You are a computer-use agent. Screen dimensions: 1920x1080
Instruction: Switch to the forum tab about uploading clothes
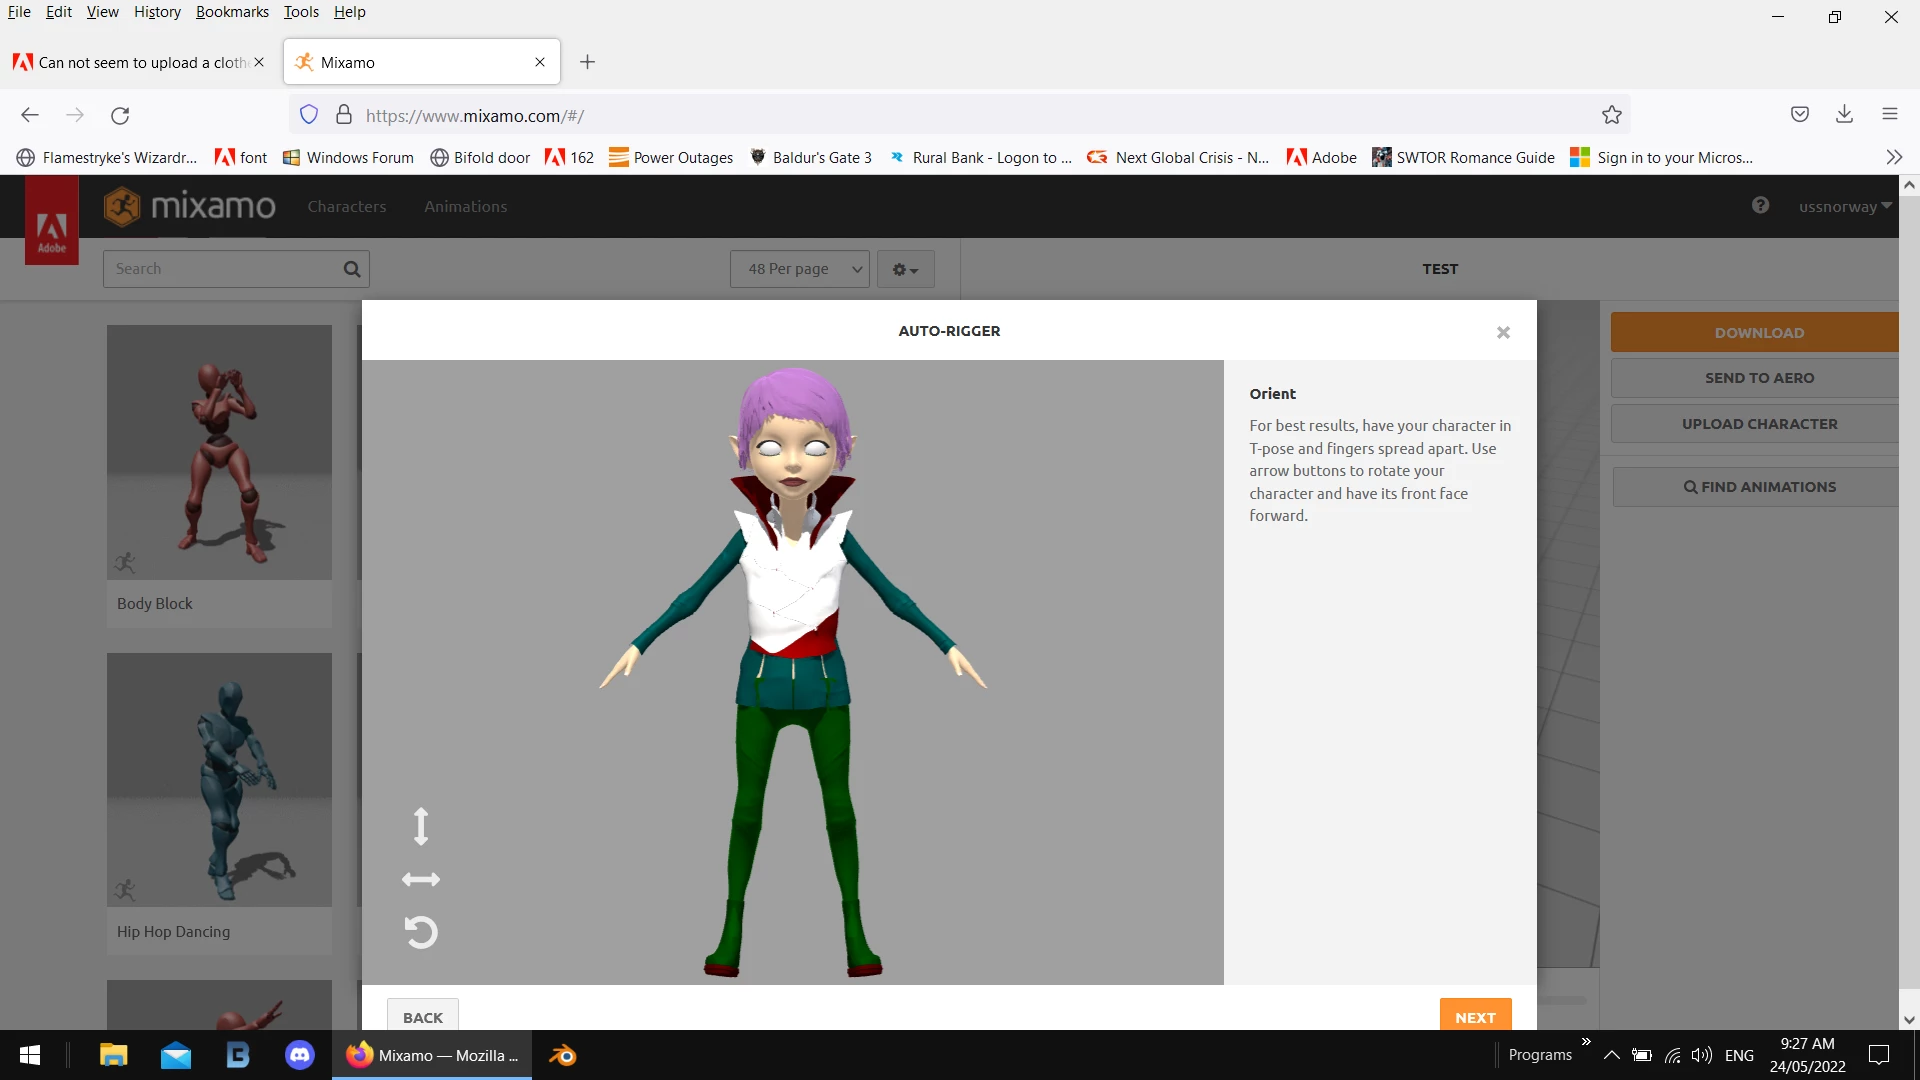(x=135, y=62)
